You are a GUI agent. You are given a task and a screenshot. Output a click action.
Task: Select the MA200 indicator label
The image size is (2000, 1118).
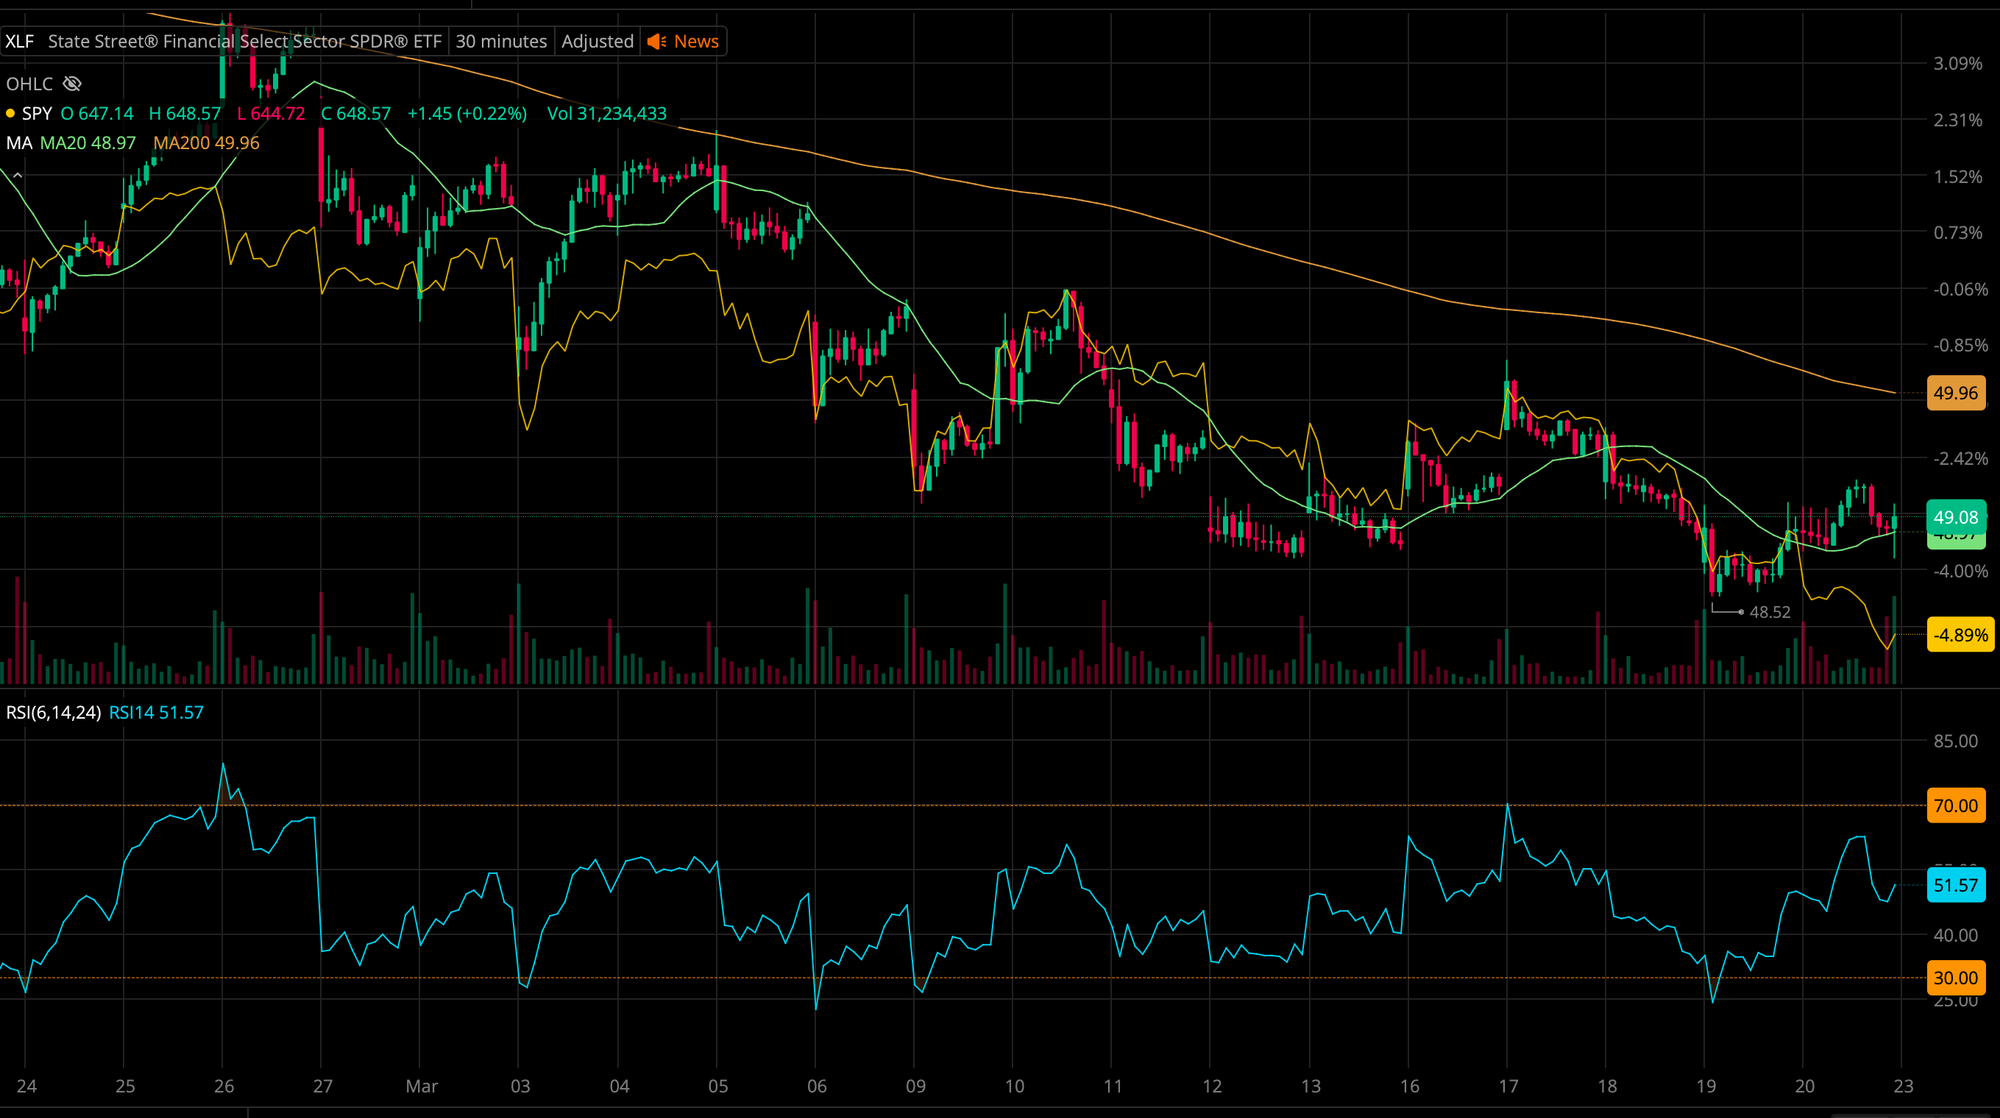206,143
